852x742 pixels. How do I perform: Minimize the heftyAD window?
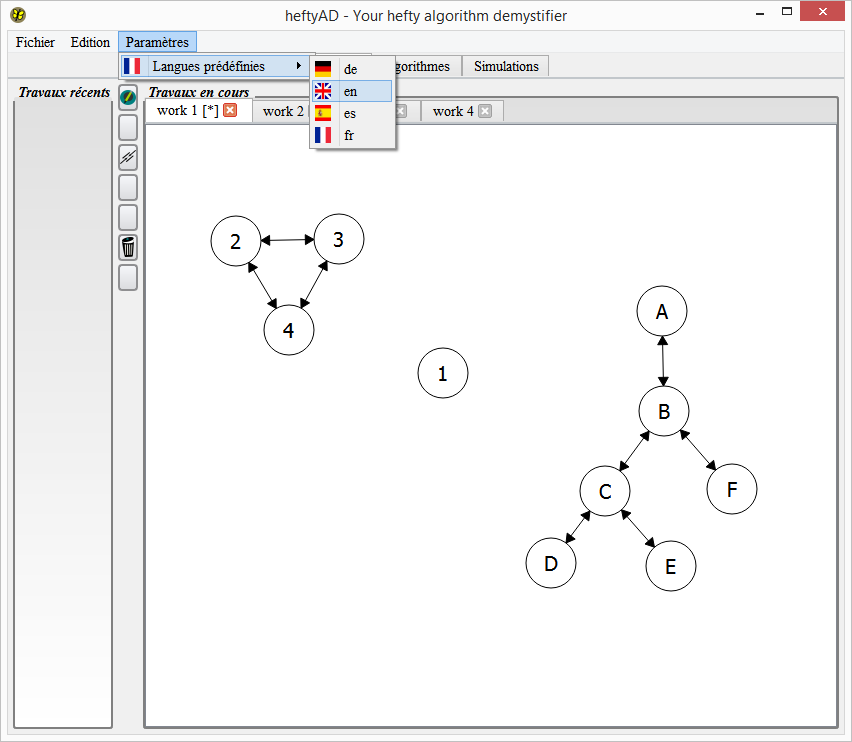pyautogui.click(x=760, y=12)
